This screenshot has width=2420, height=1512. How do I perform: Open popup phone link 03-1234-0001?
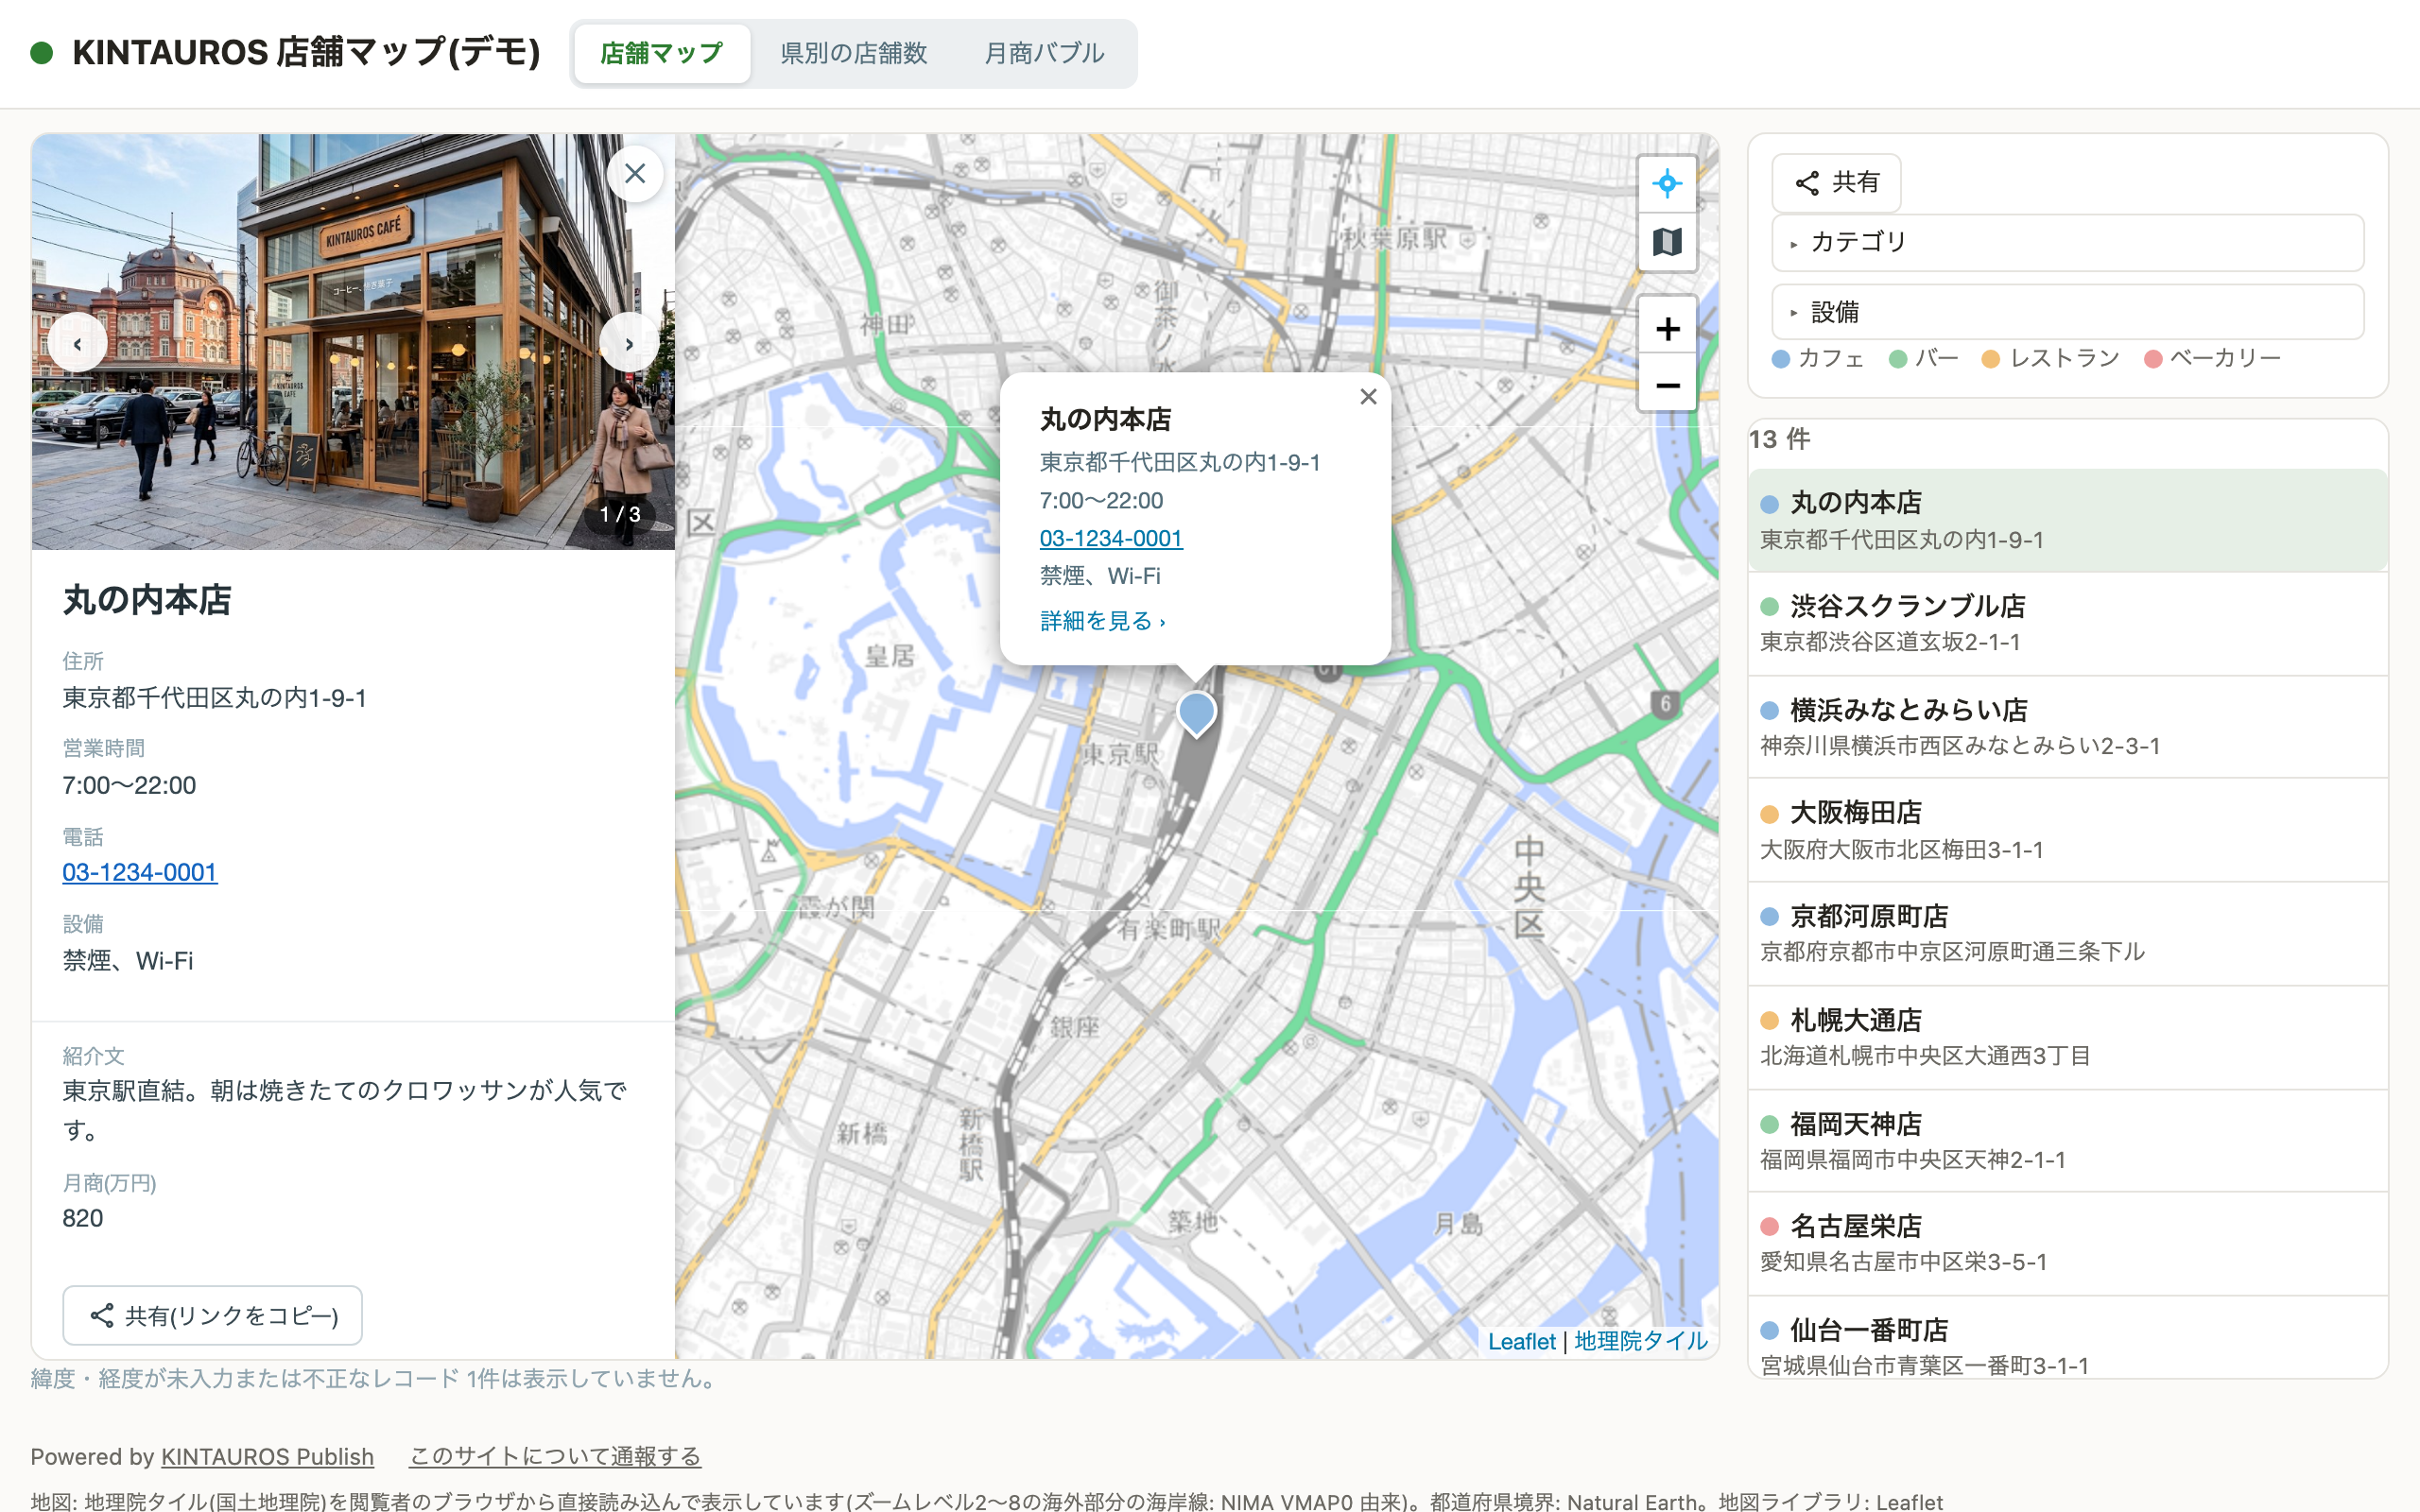(x=1111, y=538)
